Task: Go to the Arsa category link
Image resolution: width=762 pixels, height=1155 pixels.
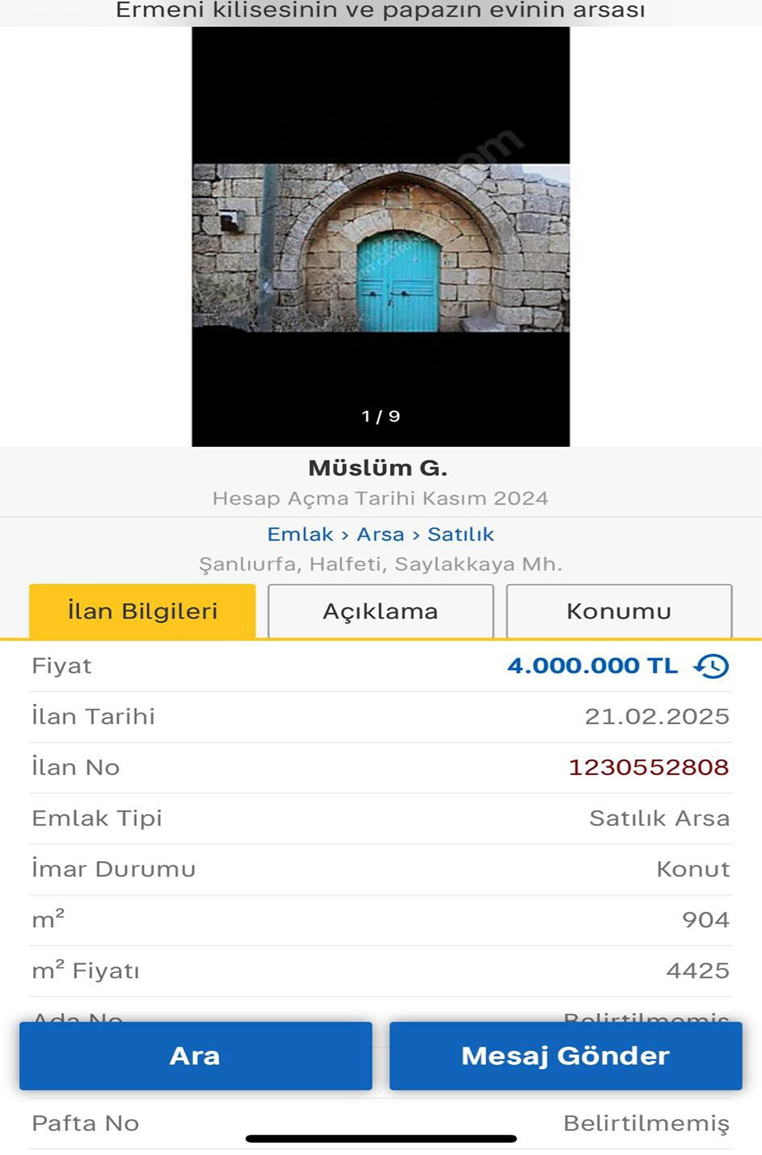Action: tap(380, 534)
